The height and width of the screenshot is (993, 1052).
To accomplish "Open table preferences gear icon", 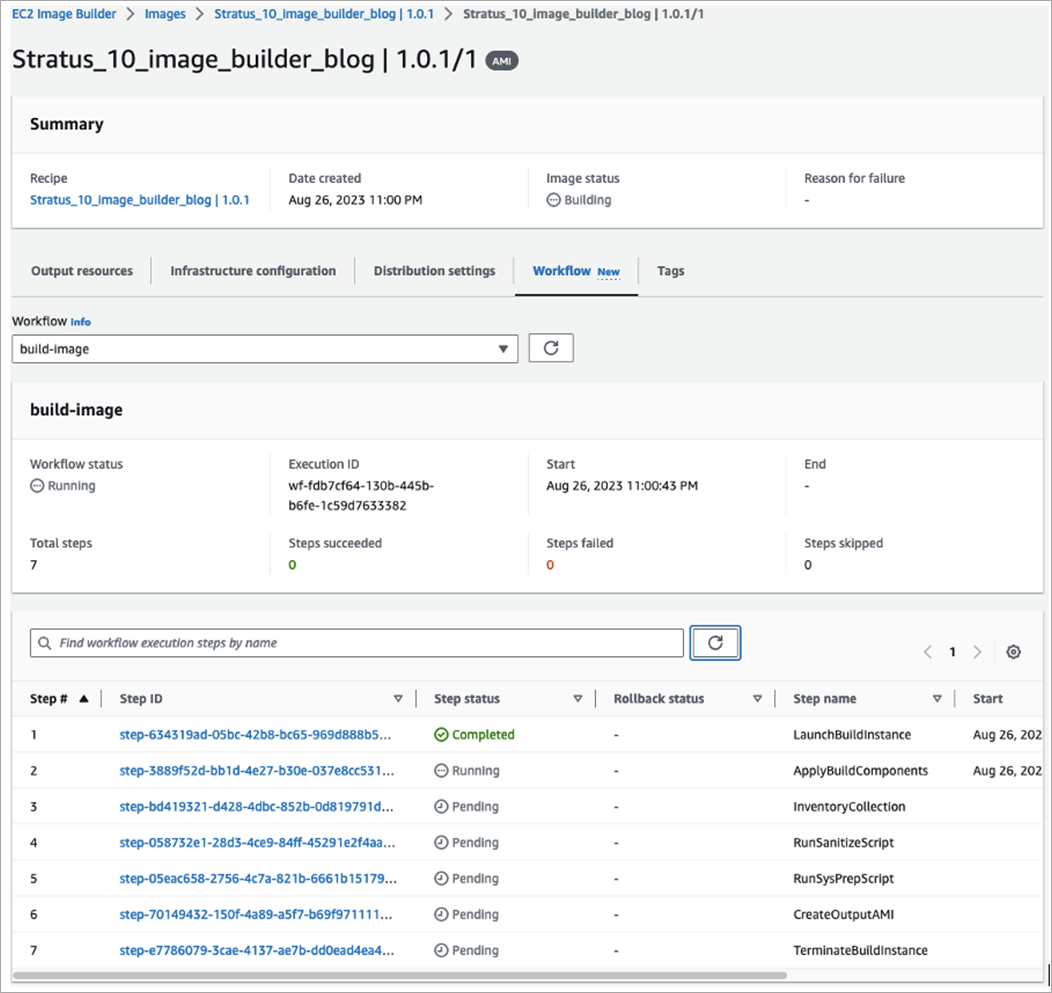I will pyautogui.click(x=1013, y=651).
